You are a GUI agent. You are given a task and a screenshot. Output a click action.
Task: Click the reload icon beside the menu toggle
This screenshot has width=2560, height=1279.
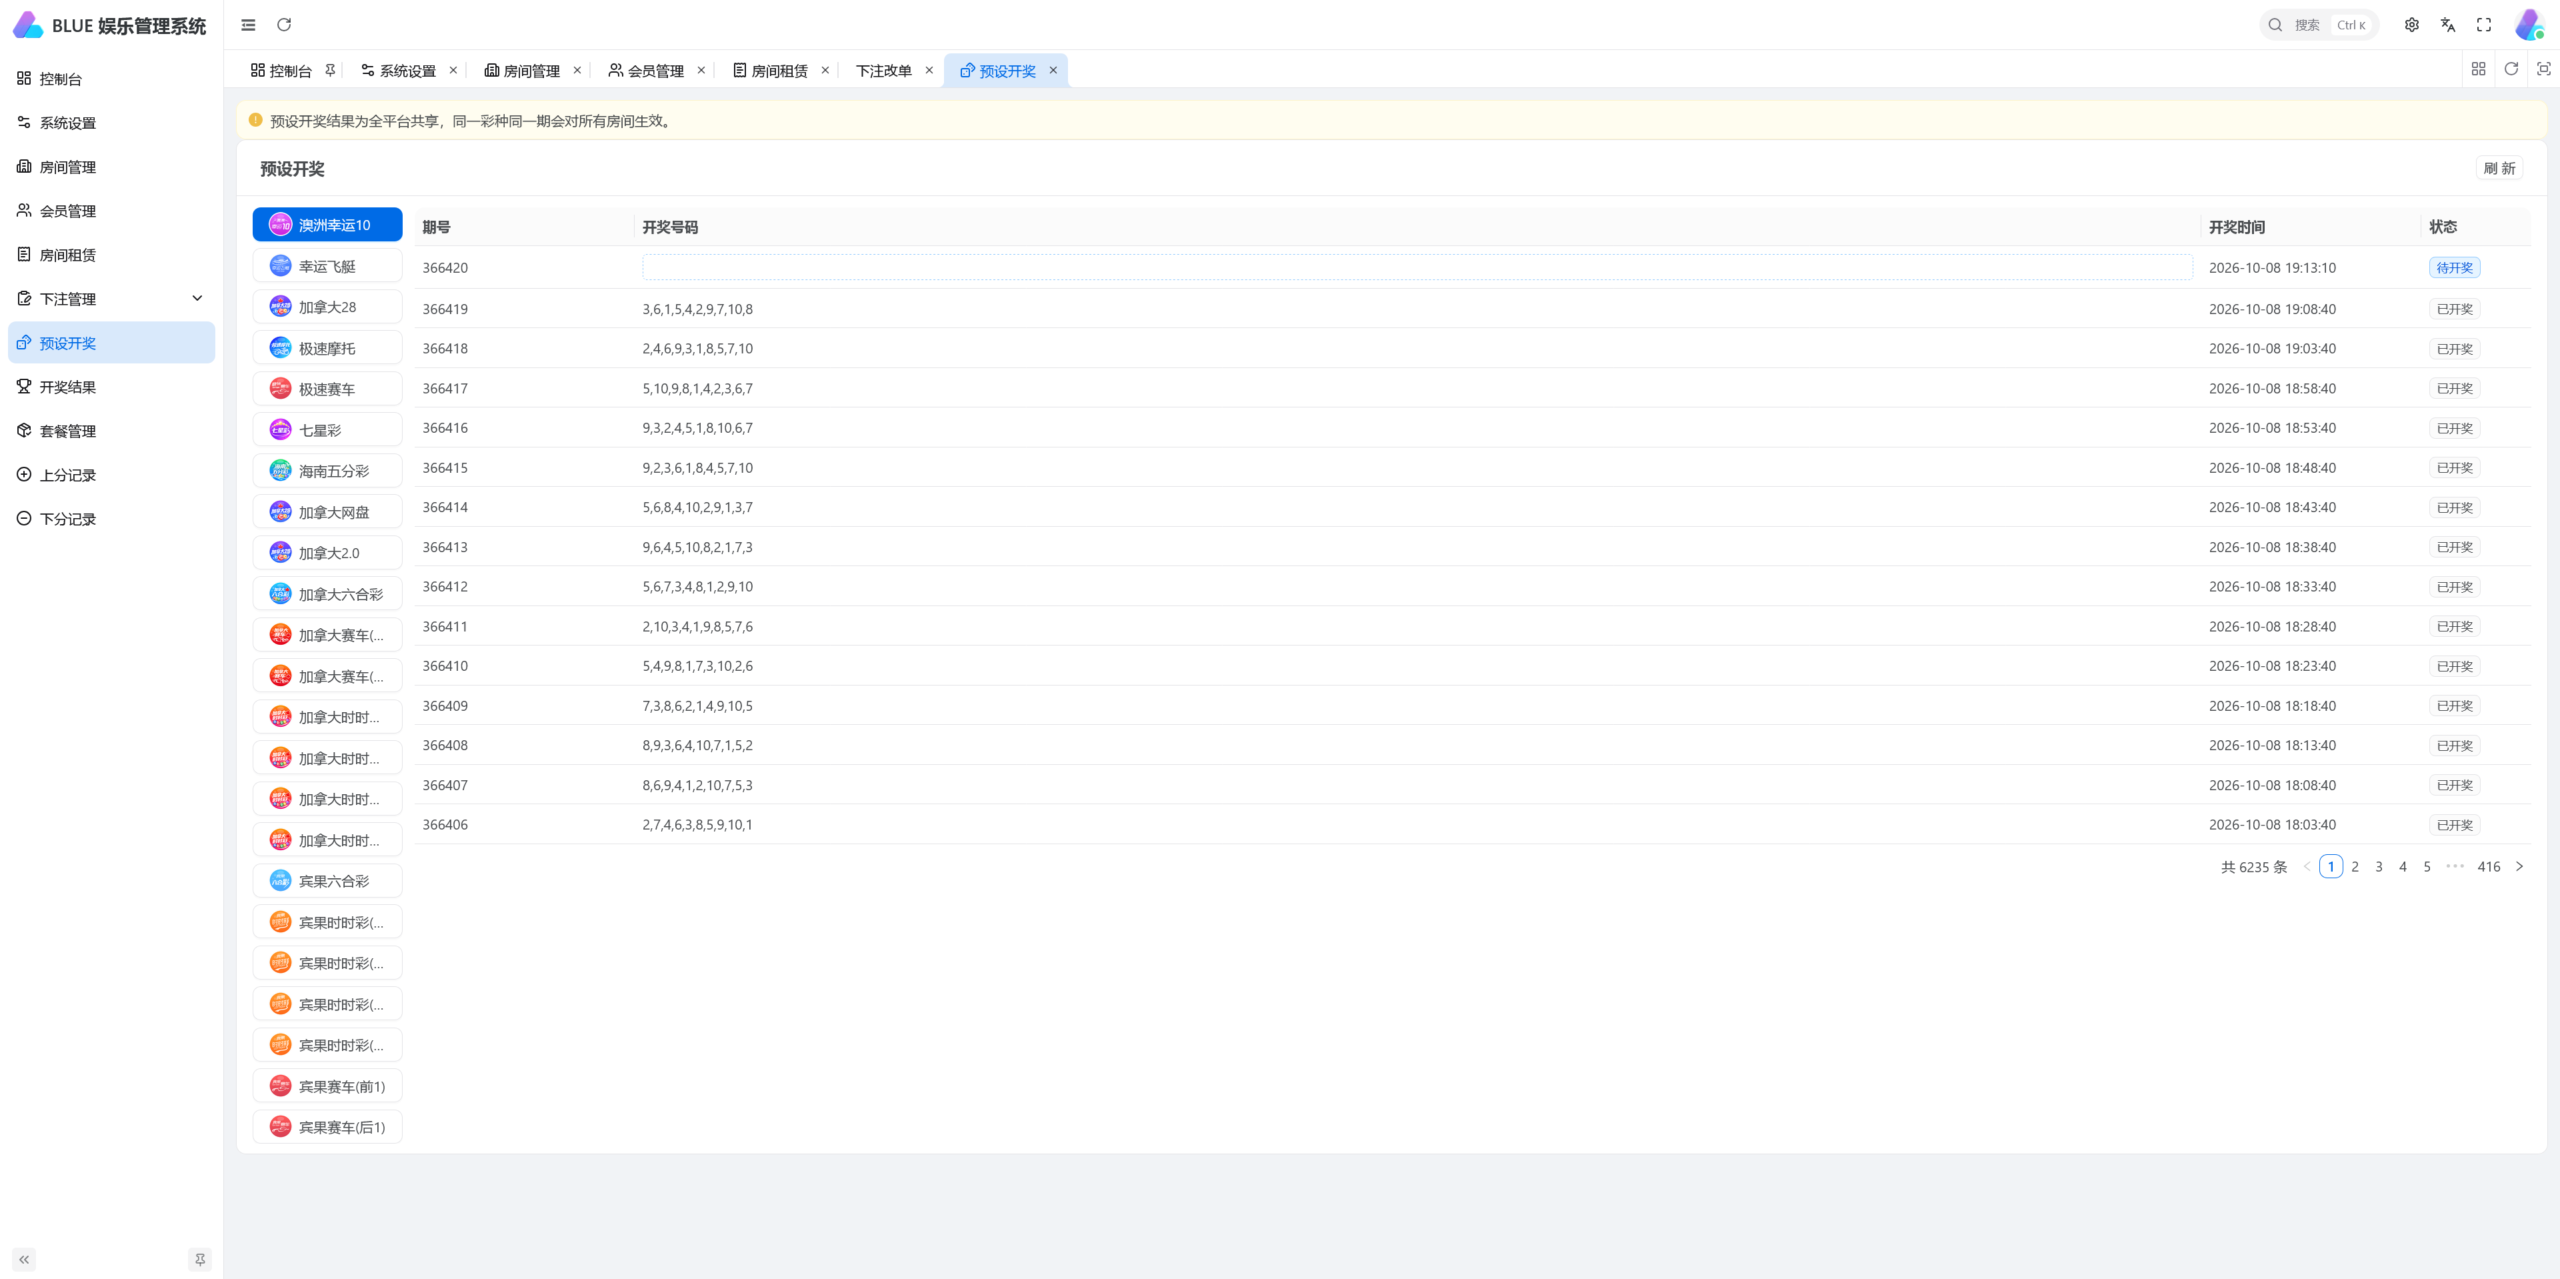point(284,25)
